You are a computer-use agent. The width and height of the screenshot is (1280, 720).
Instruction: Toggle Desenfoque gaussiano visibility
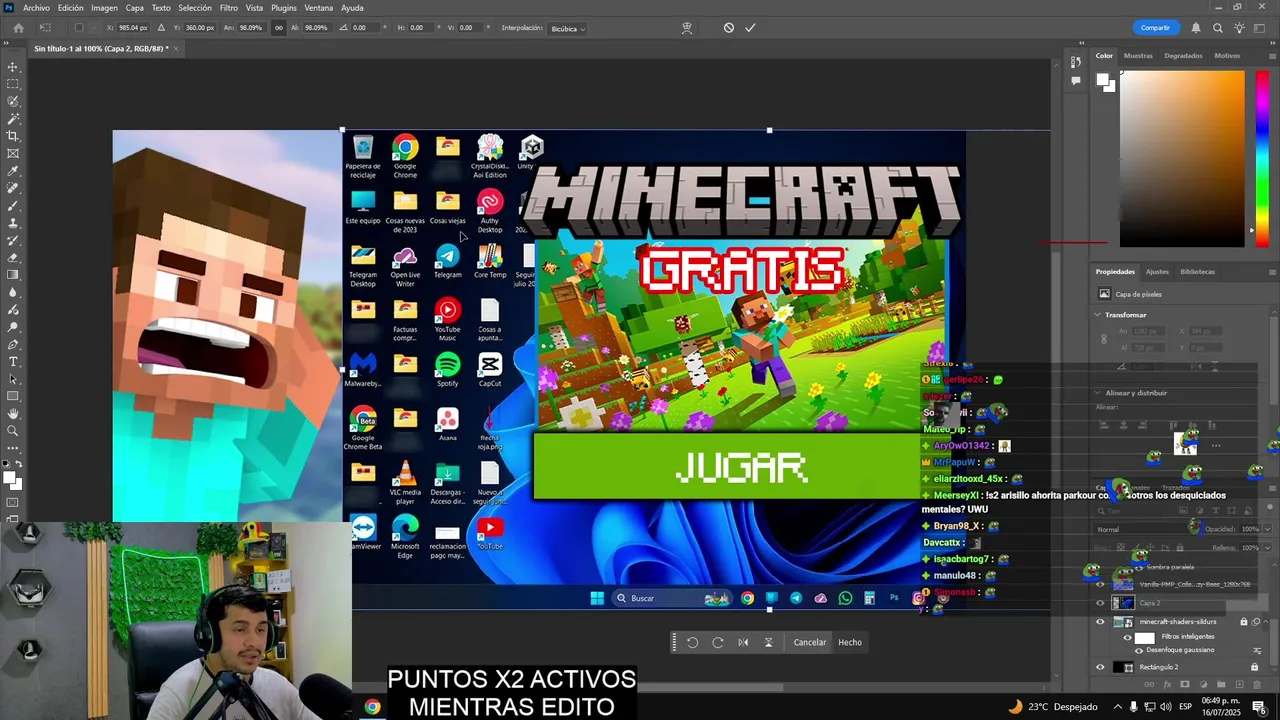1139,650
